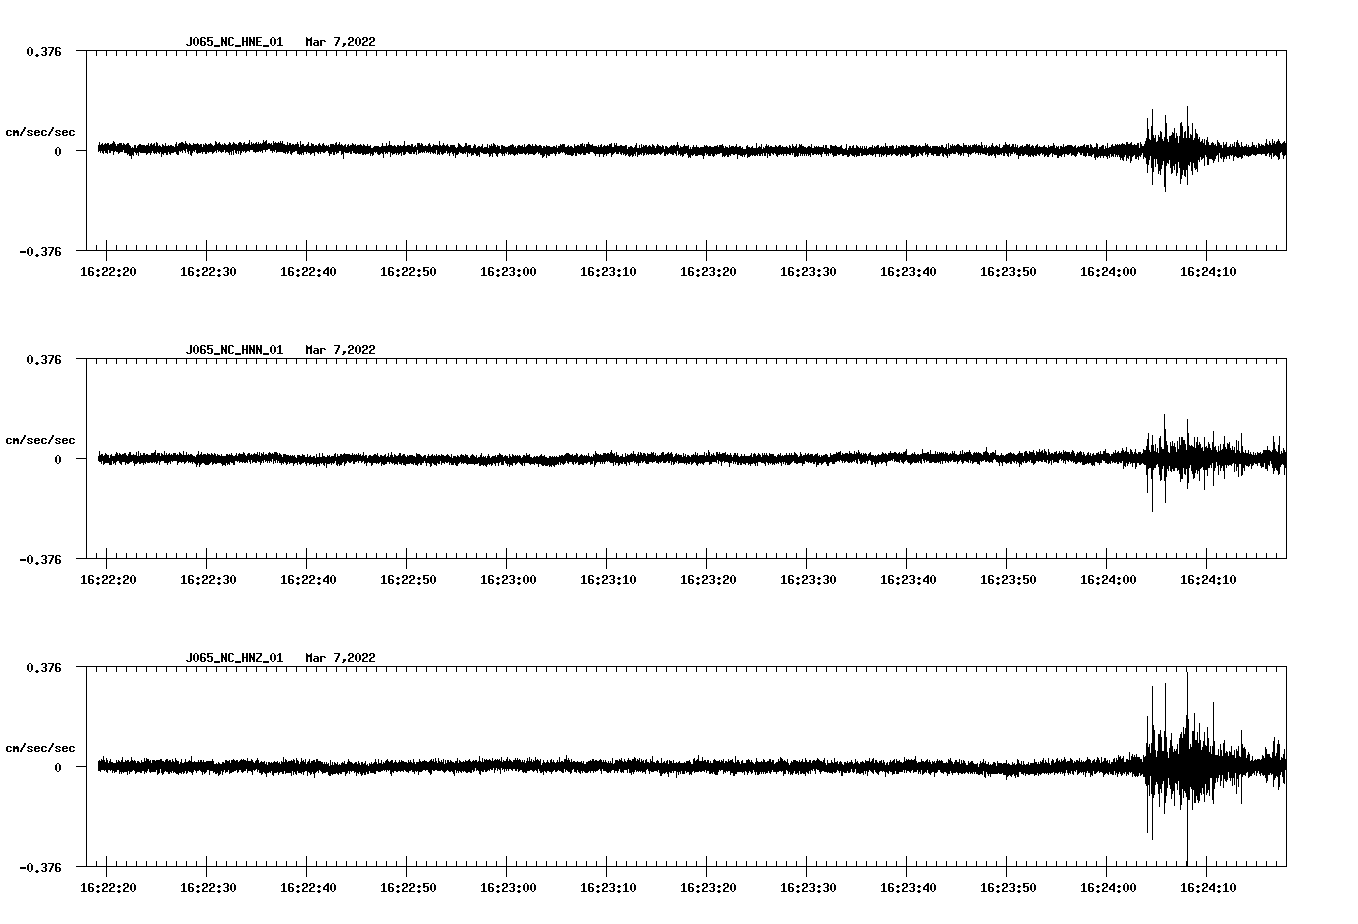This screenshot has height=924, width=1358.
Task: Click the 16:22:20 time label under HNE plot
Action: click(108, 272)
